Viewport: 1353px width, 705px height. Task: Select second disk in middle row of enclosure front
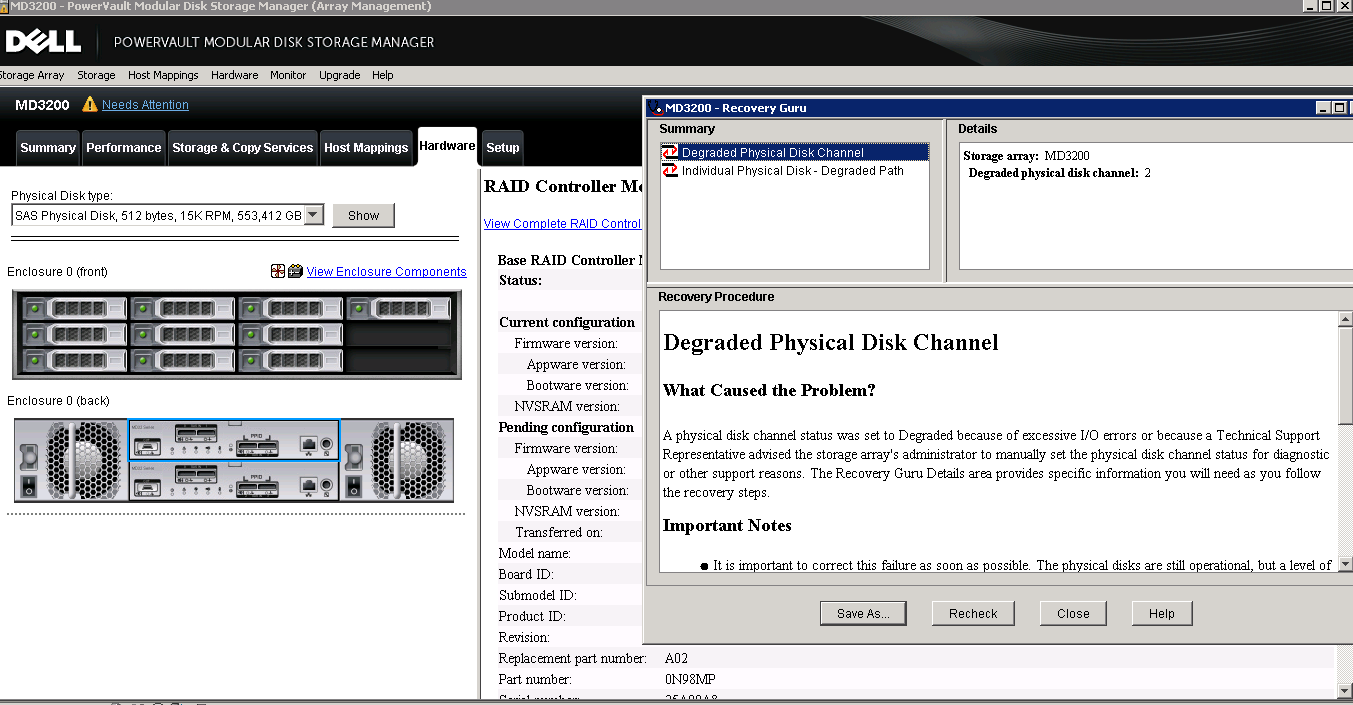(183, 334)
